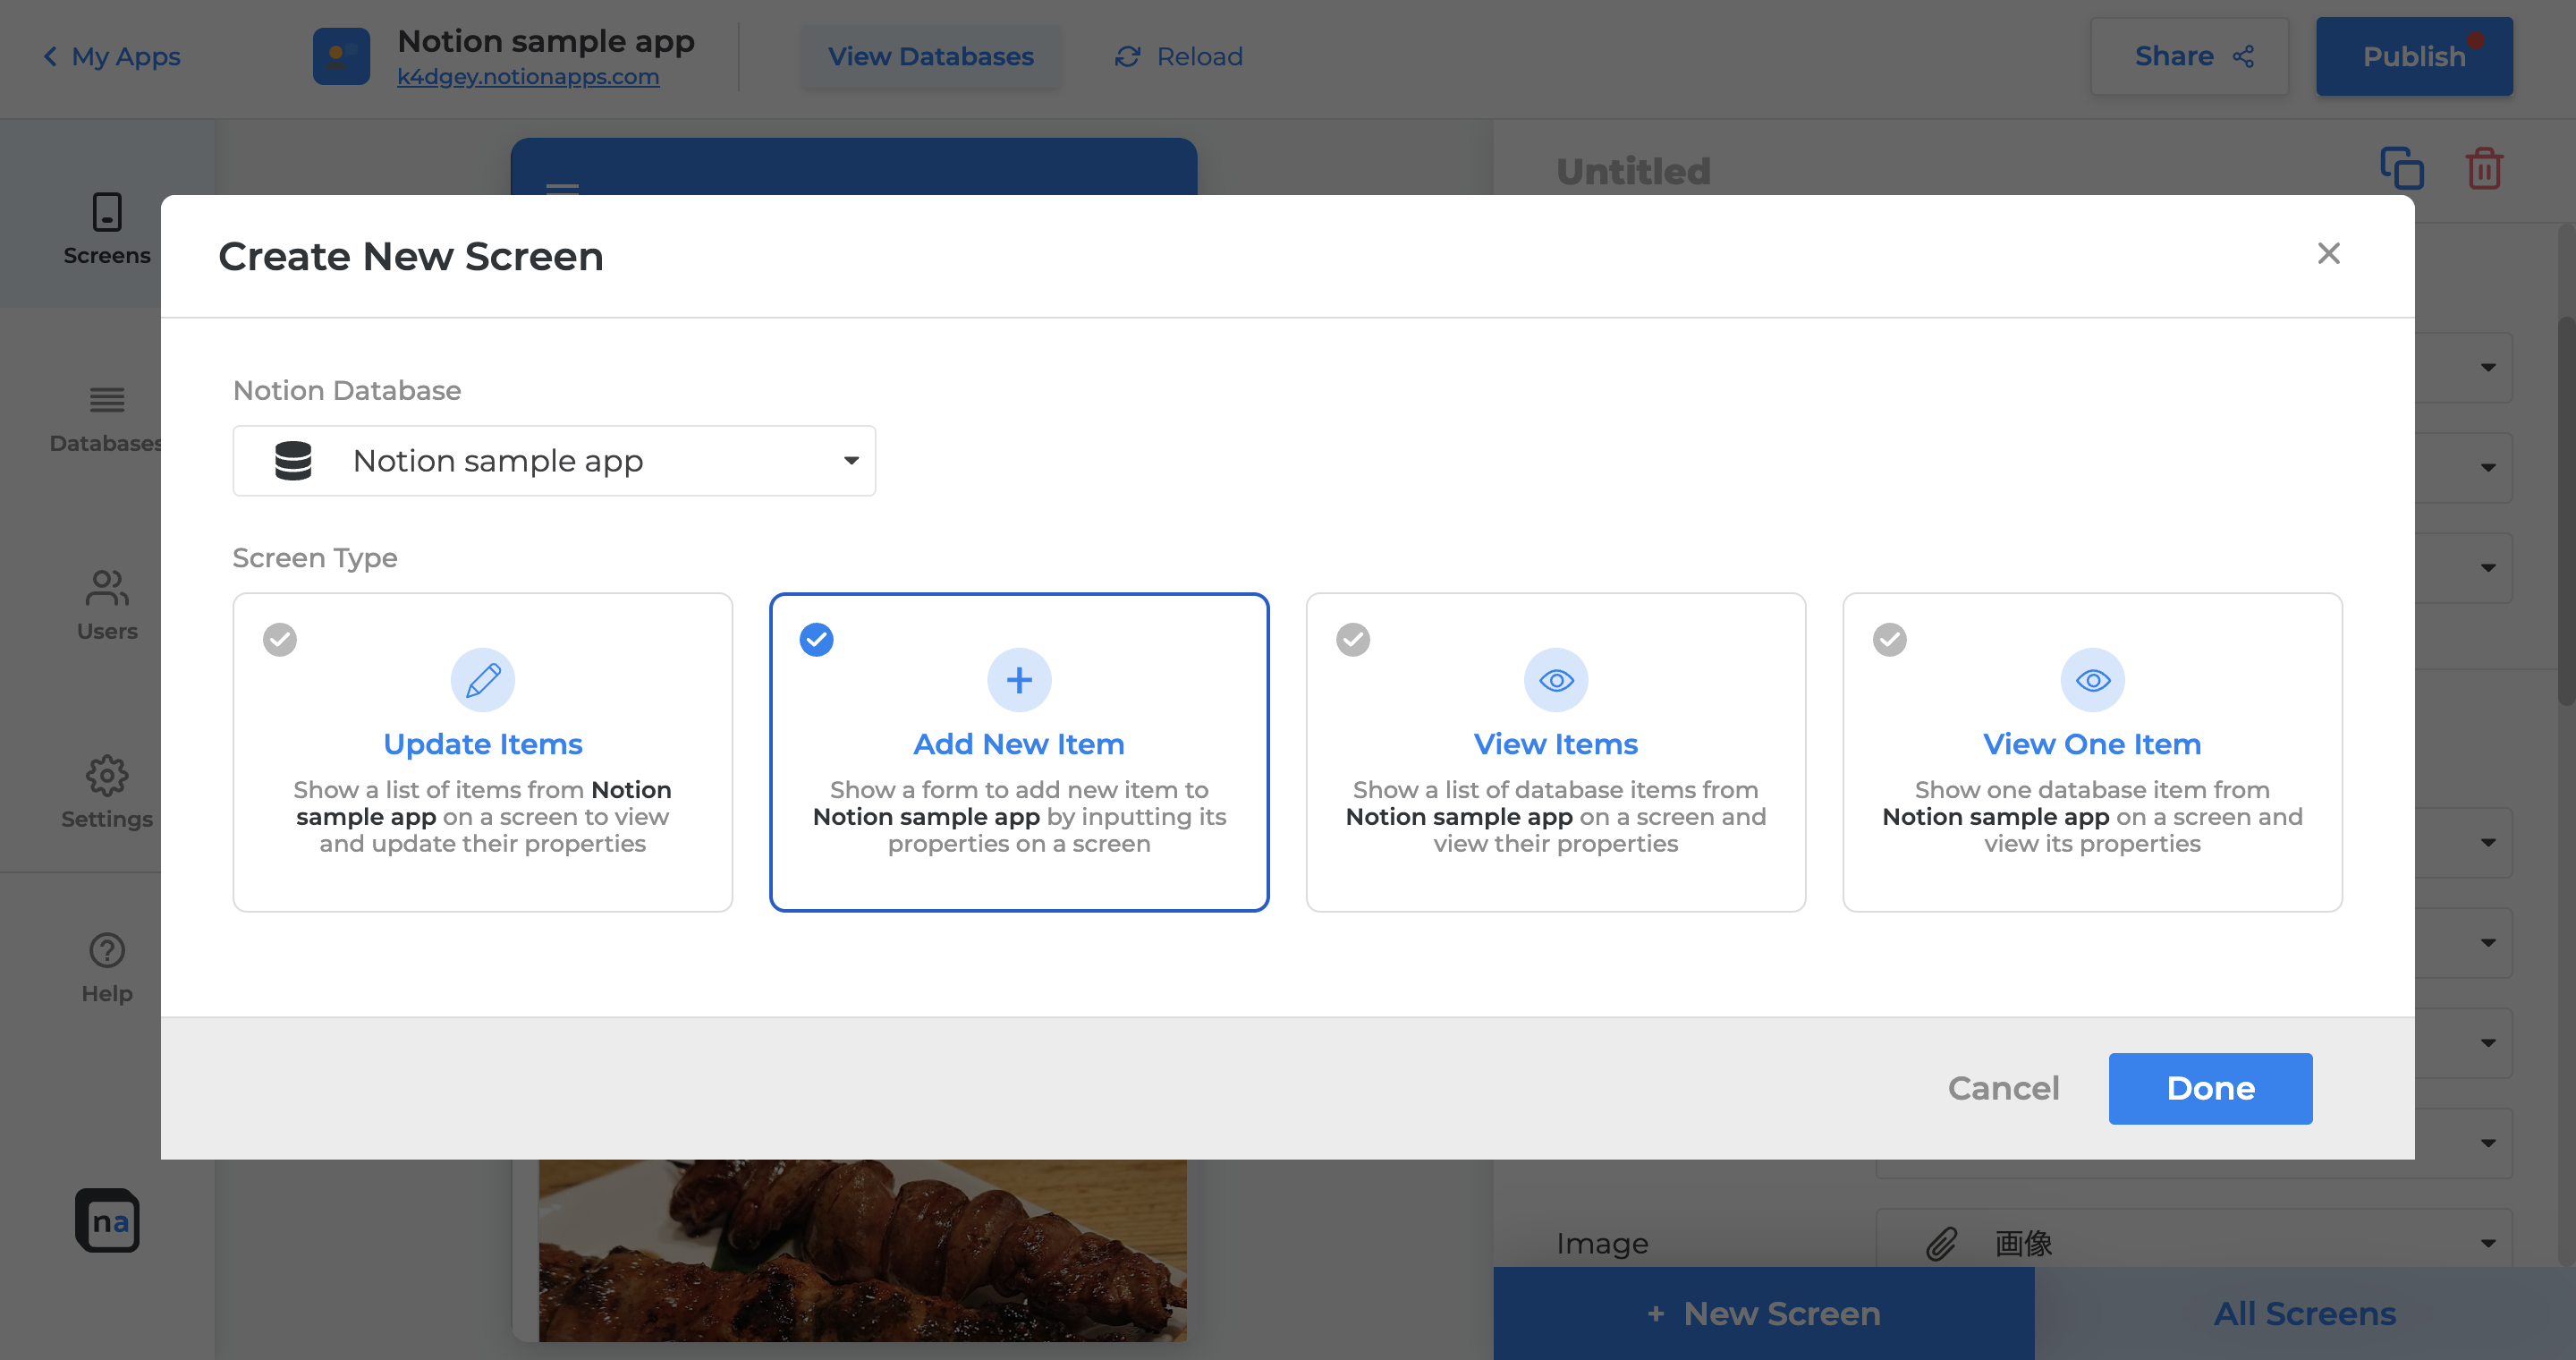The height and width of the screenshot is (1360, 2576).
Task: Click the plus icon in Add New Item
Action: (x=1019, y=680)
